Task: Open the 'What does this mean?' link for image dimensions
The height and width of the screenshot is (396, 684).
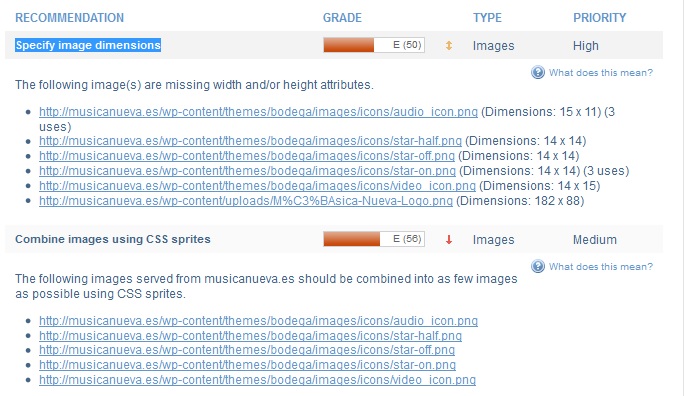Action: point(601,72)
